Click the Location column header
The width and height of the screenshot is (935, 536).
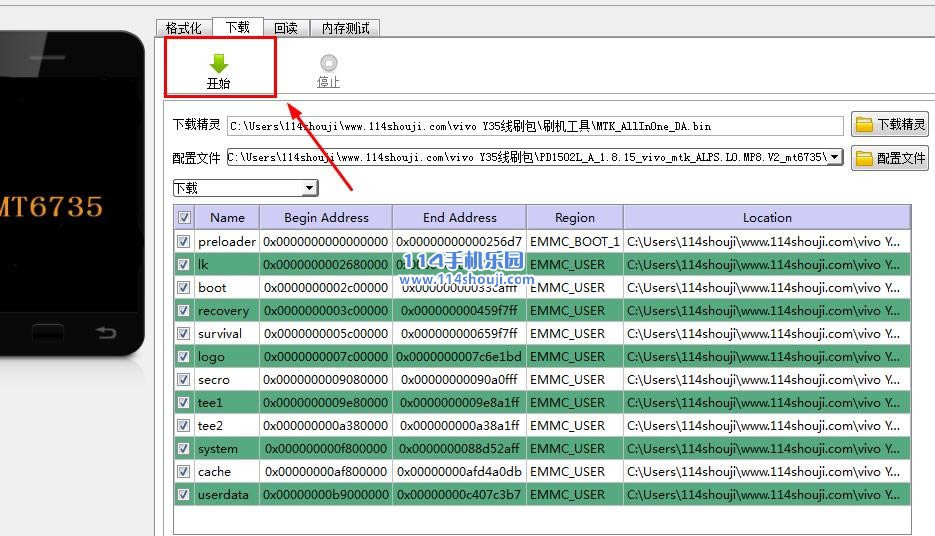pos(766,218)
